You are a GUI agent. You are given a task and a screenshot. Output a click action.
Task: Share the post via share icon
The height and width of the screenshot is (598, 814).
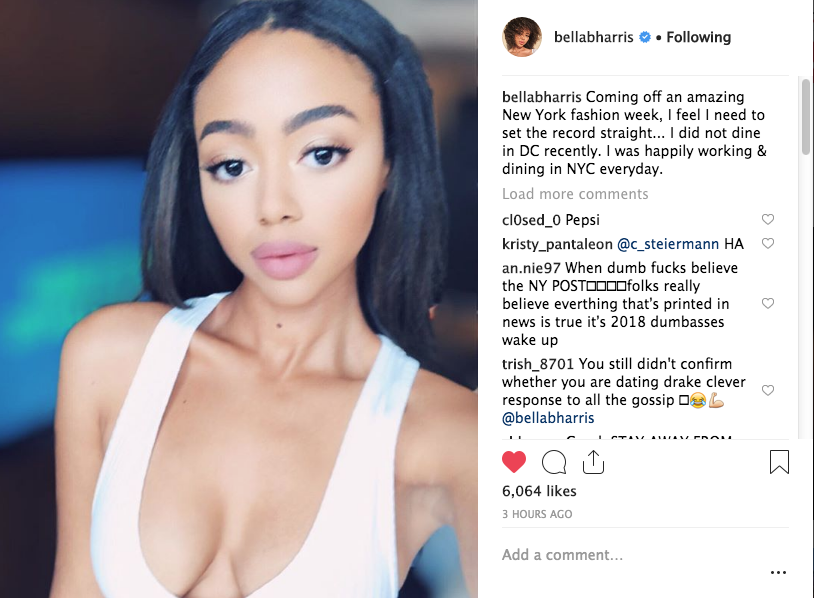(593, 461)
